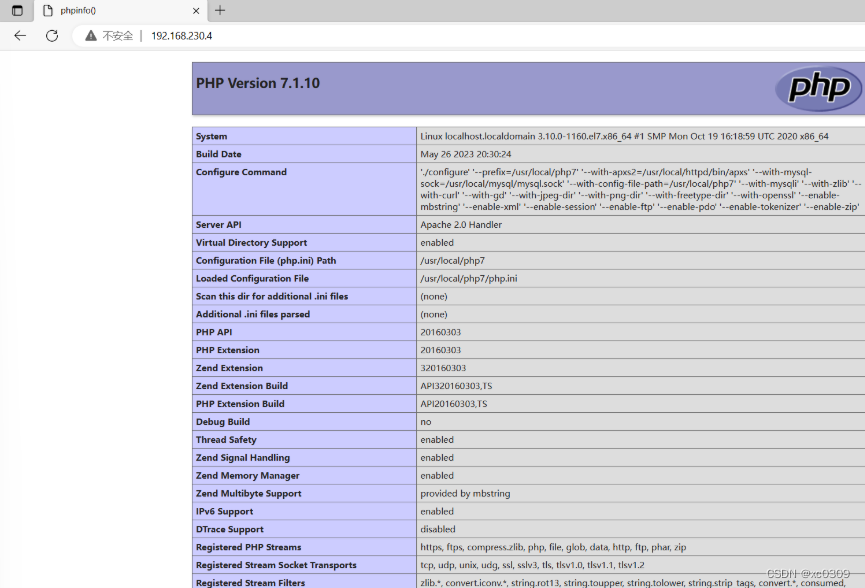Select the May 26 2023 20:30:24 value

click(x=466, y=154)
